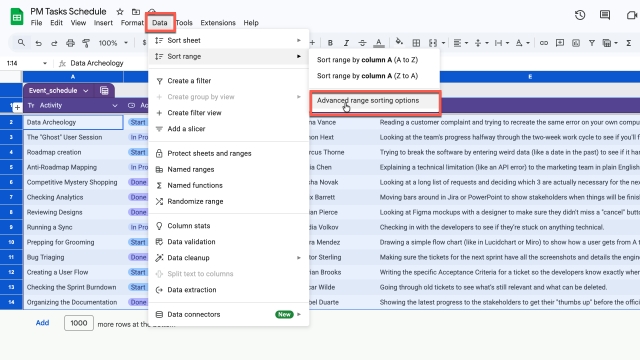
Task: Open the Tools menu
Action: pos(184,23)
